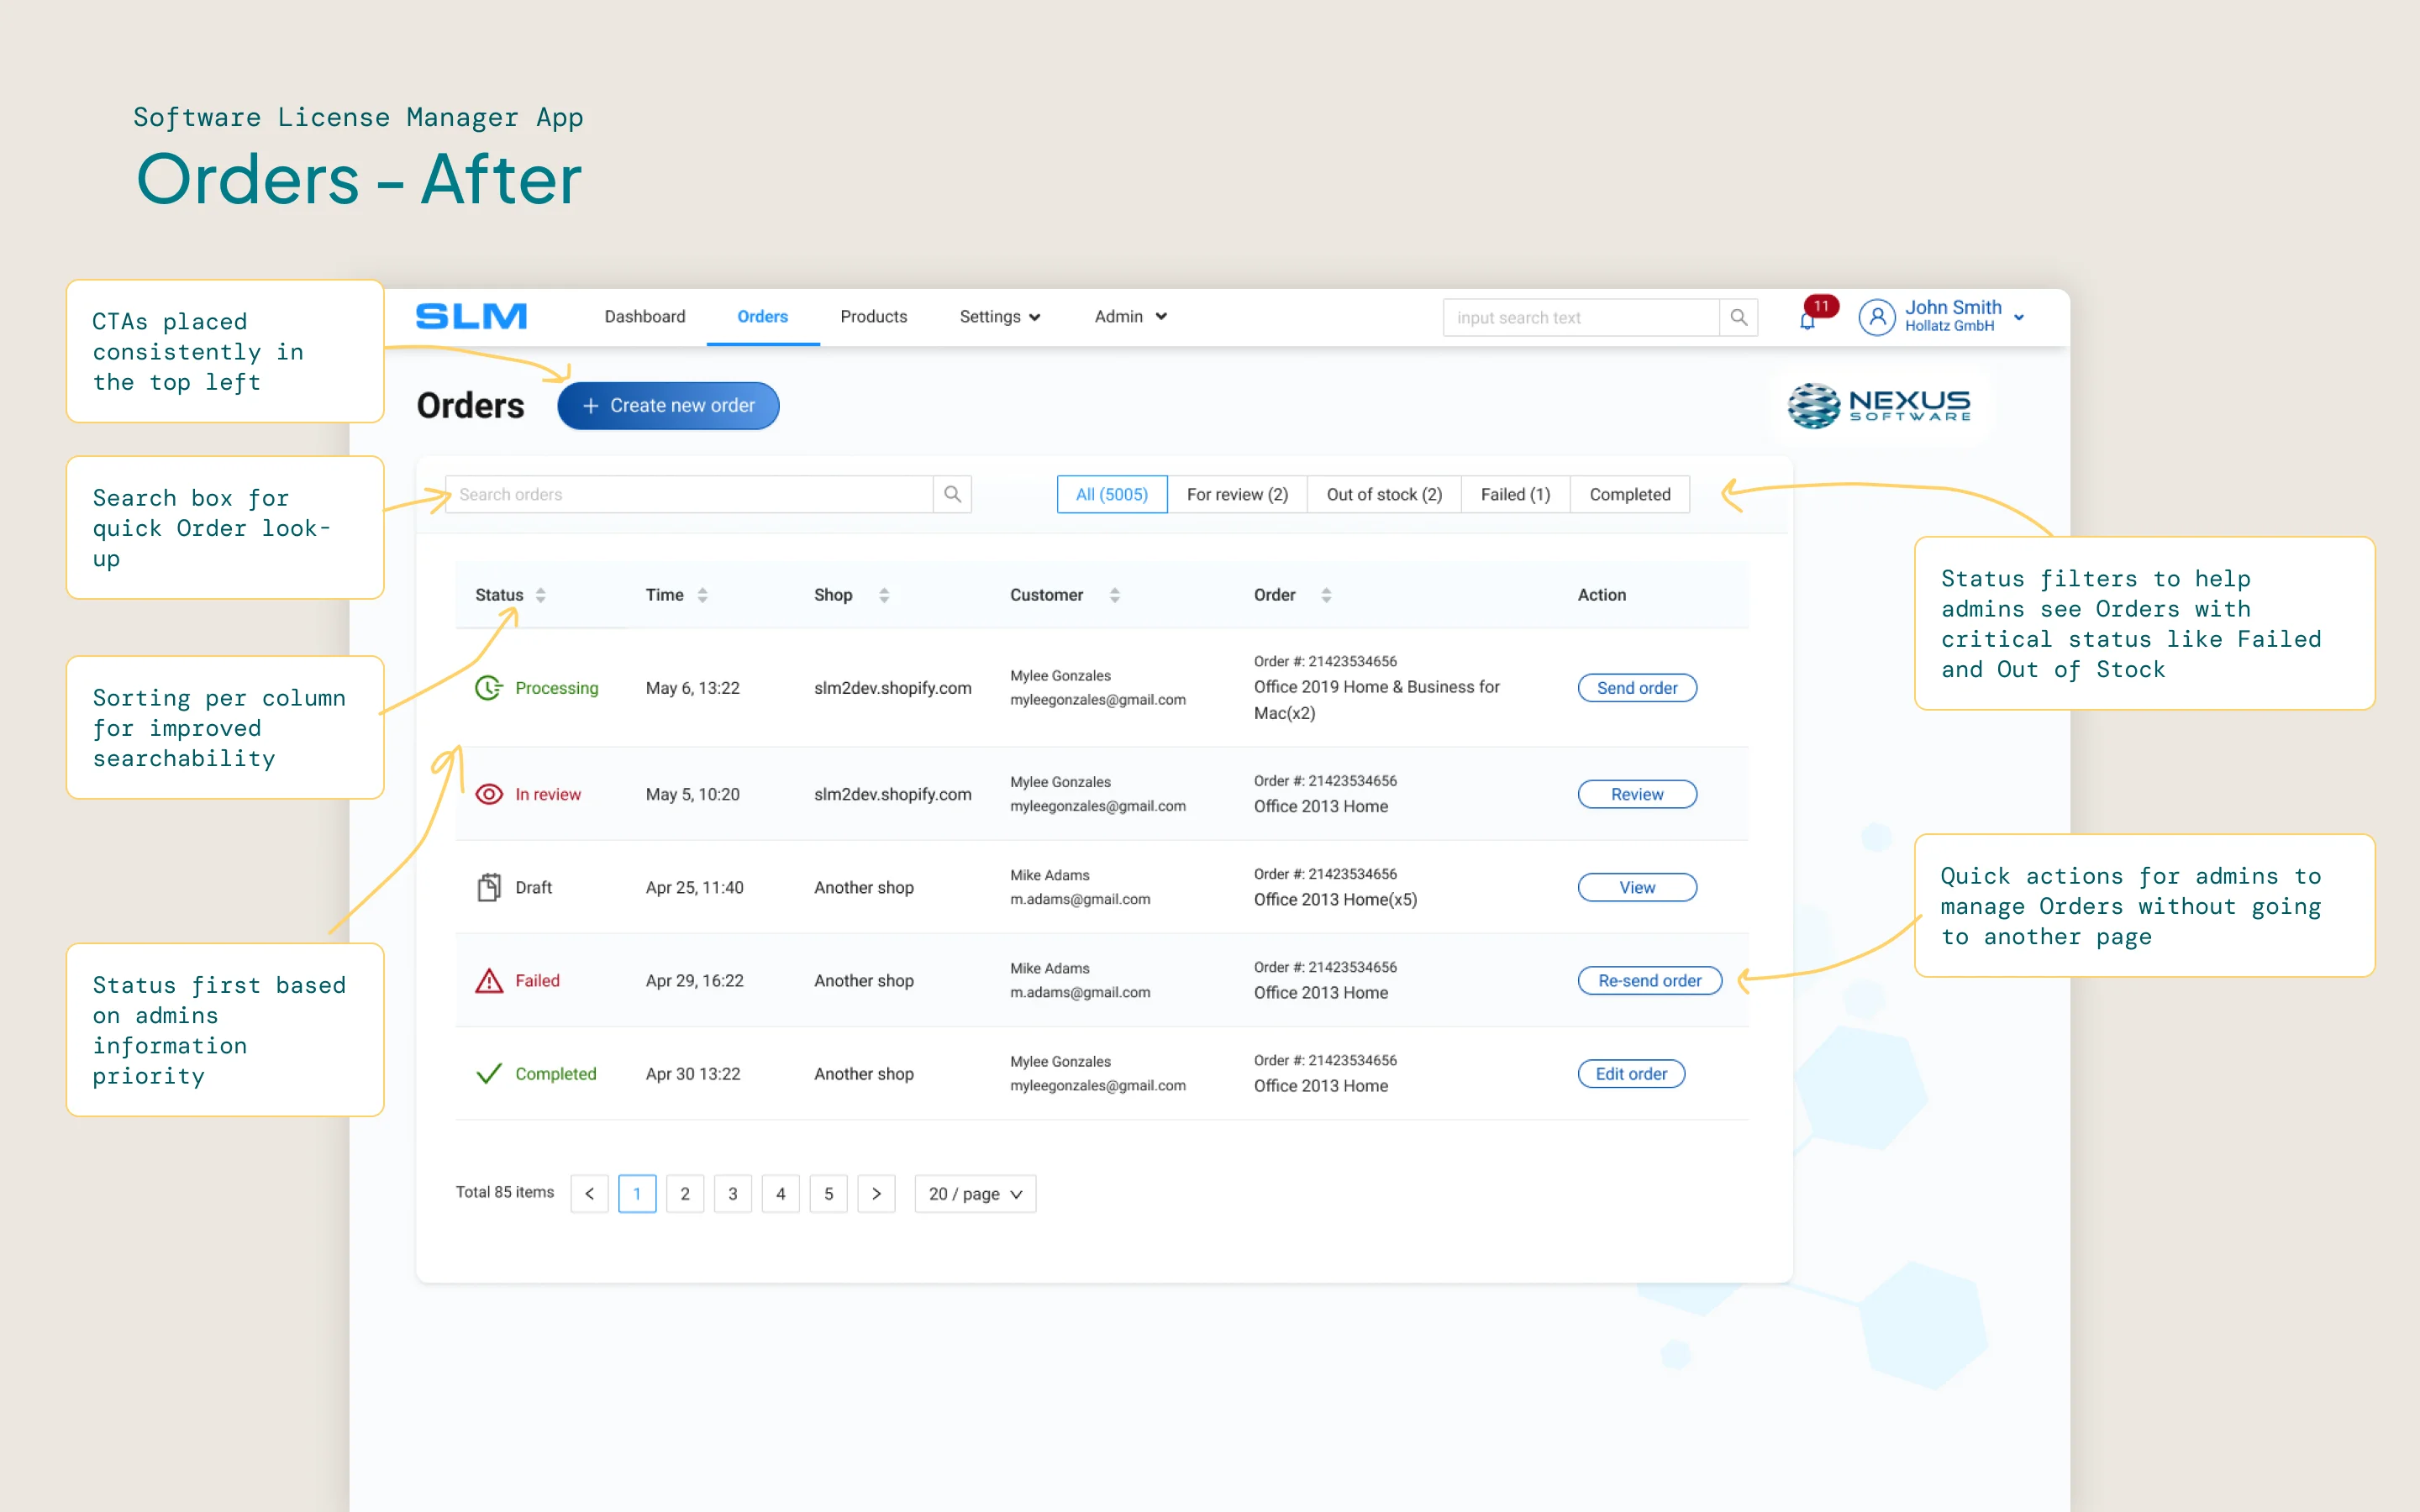Click the header search magnifier icon
The height and width of the screenshot is (1512, 2420).
[x=1738, y=317]
